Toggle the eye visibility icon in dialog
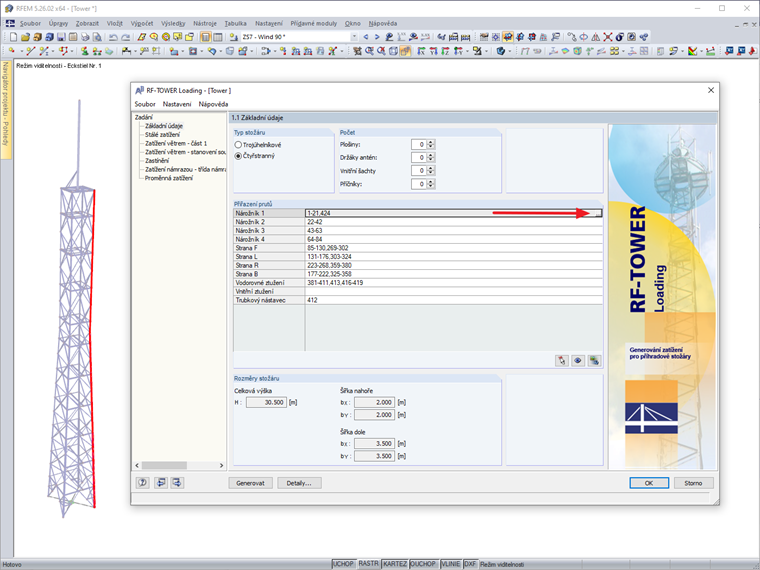 click(578, 361)
